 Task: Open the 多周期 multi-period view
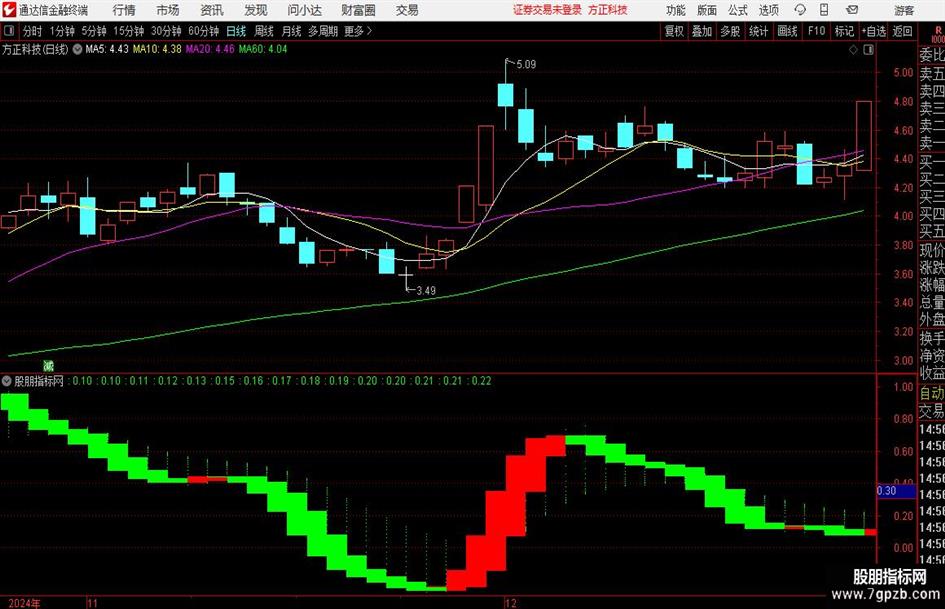(322, 31)
